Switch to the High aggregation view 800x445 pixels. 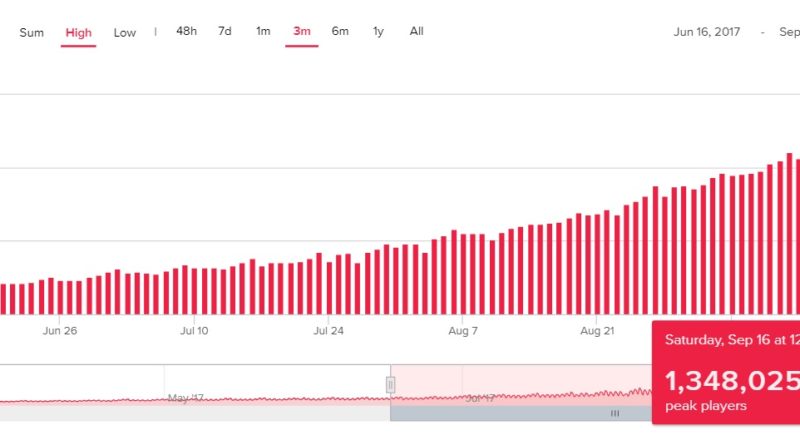coord(78,32)
